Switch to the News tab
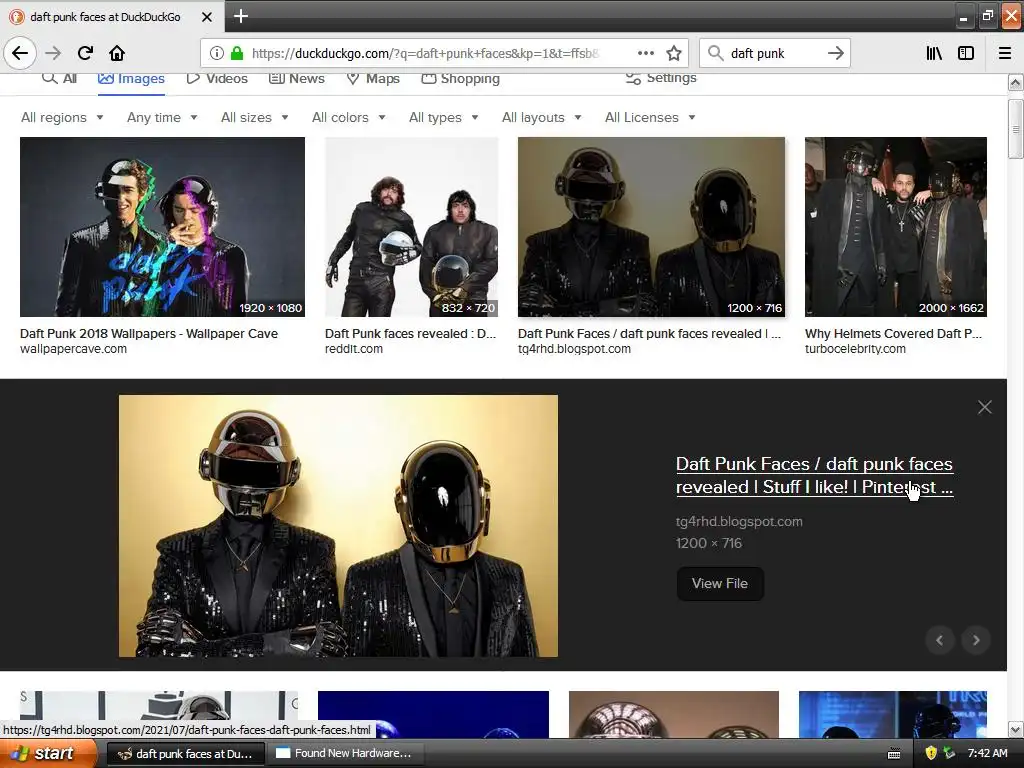1024x768 pixels. 297,79
